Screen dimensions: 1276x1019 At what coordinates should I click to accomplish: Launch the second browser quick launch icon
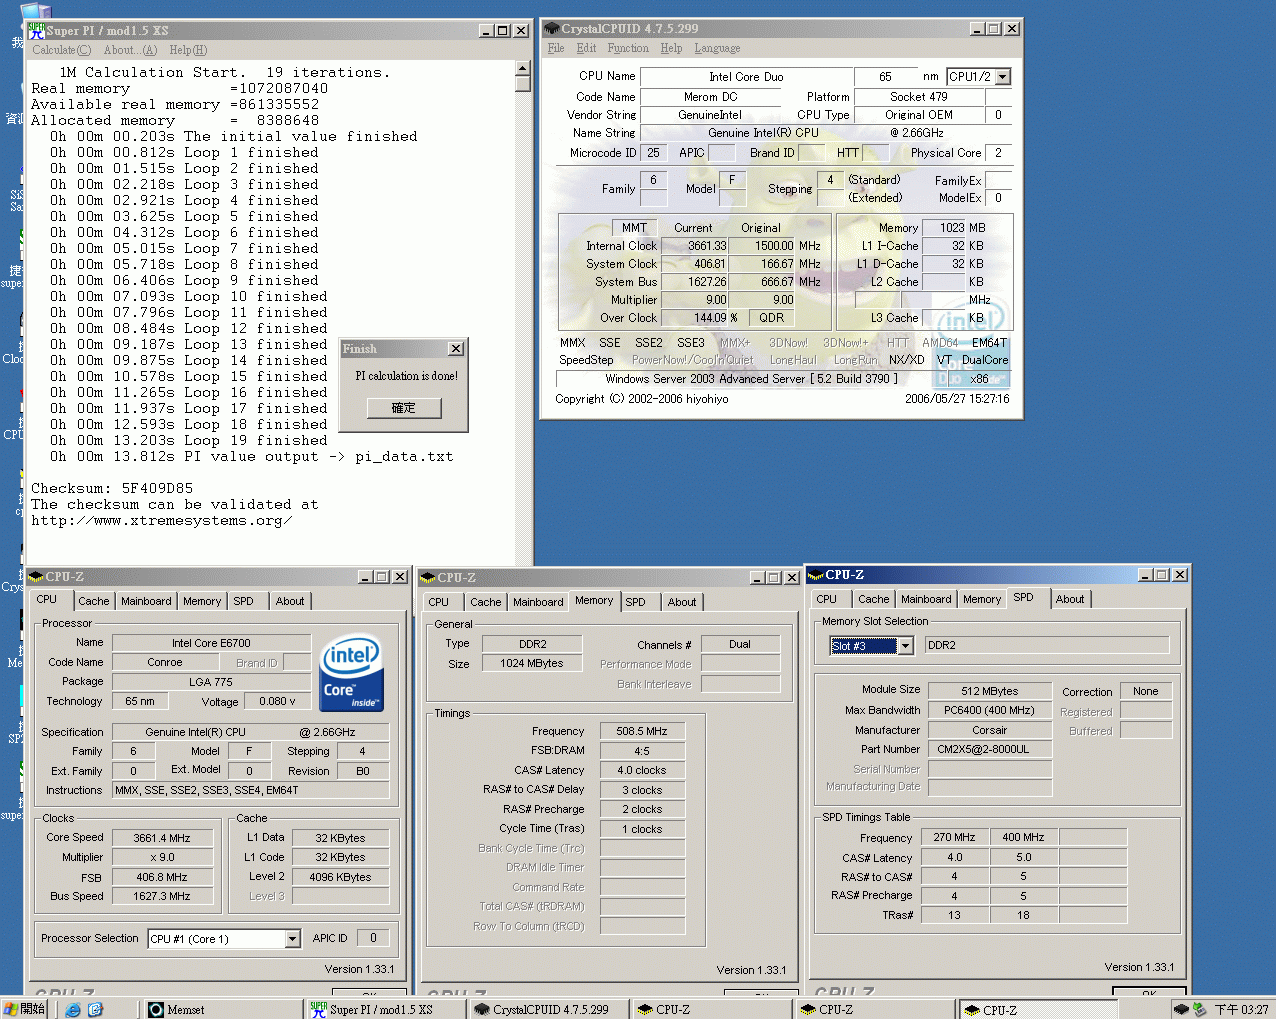pos(95,1010)
